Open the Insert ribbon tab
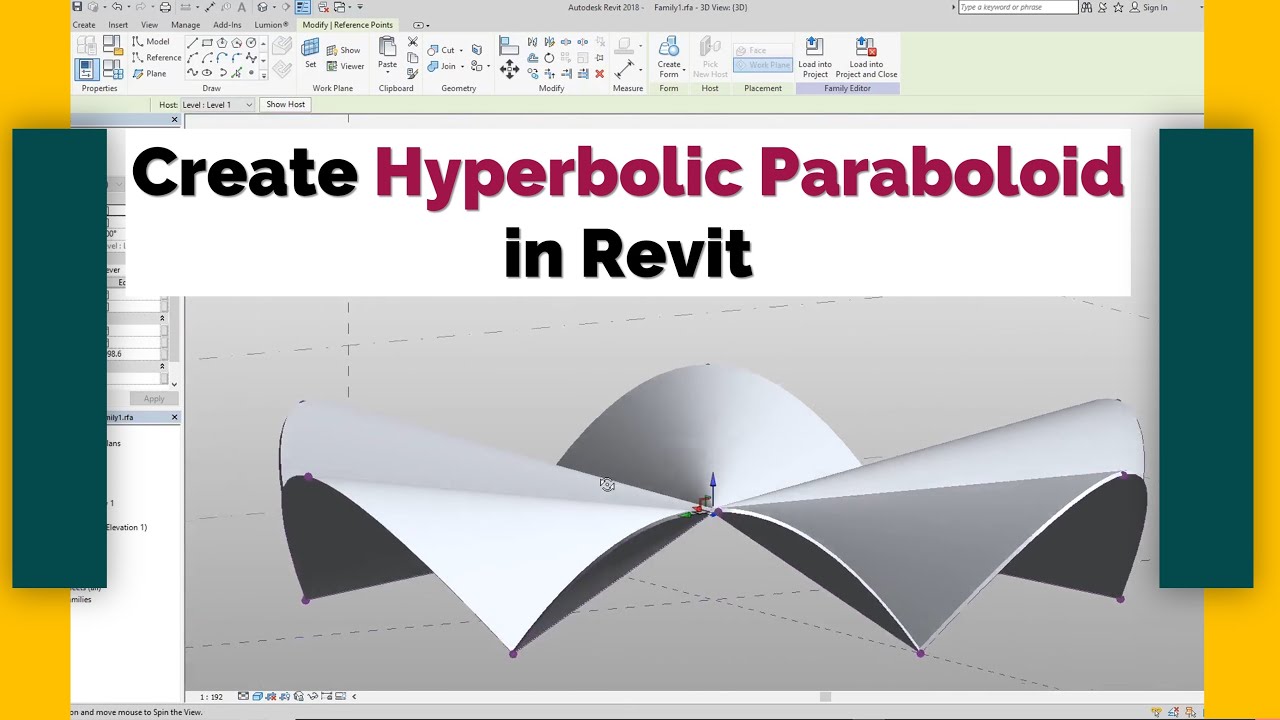Image resolution: width=1280 pixels, height=720 pixels. tap(118, 25)
